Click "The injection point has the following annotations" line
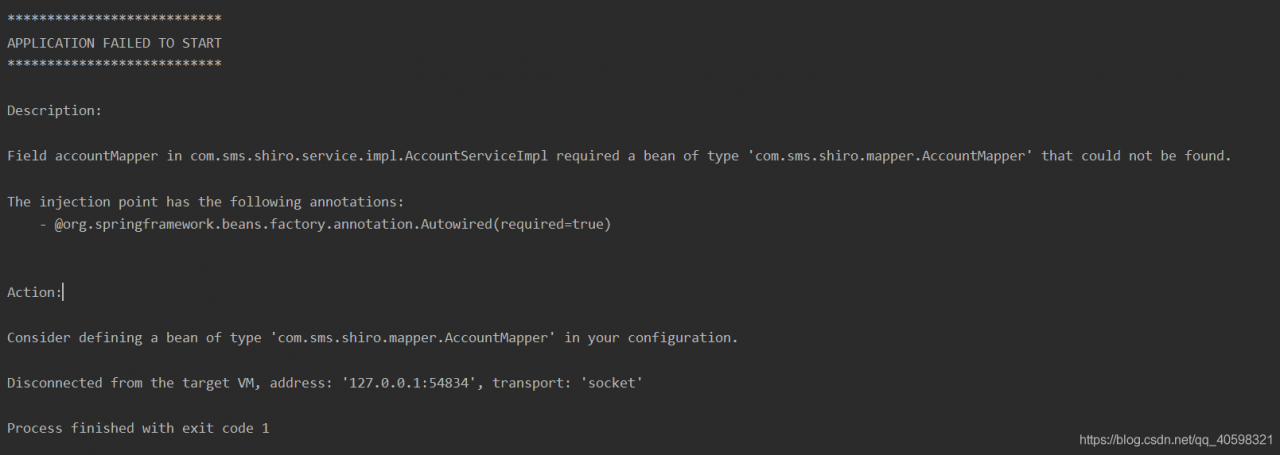 [x=205, y=202]
